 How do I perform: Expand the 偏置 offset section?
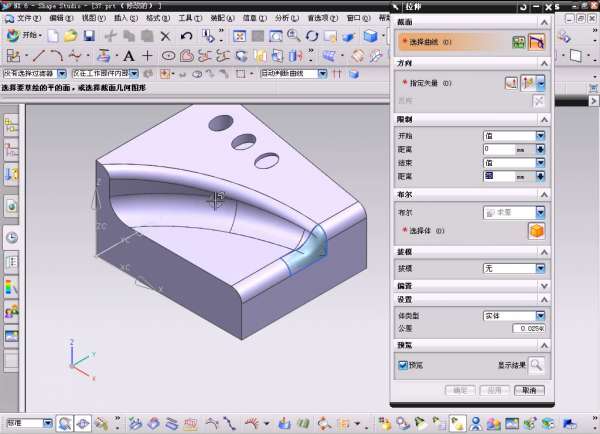pos(543,285)
